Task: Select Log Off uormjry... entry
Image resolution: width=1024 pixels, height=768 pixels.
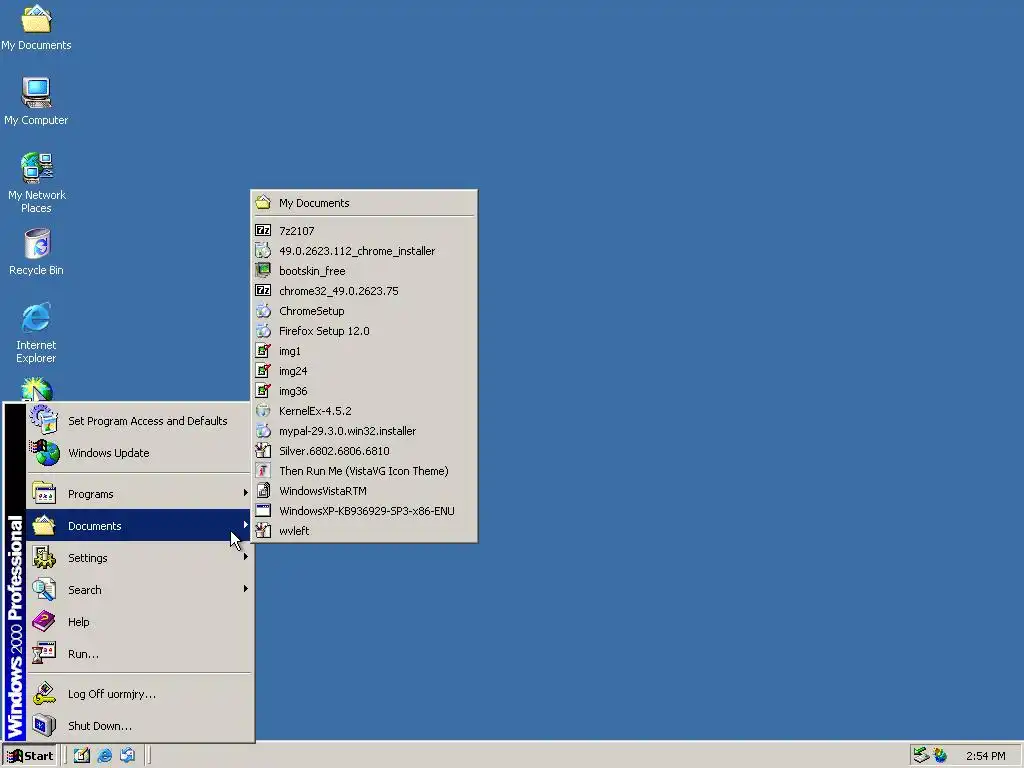Action: [138, 694]
